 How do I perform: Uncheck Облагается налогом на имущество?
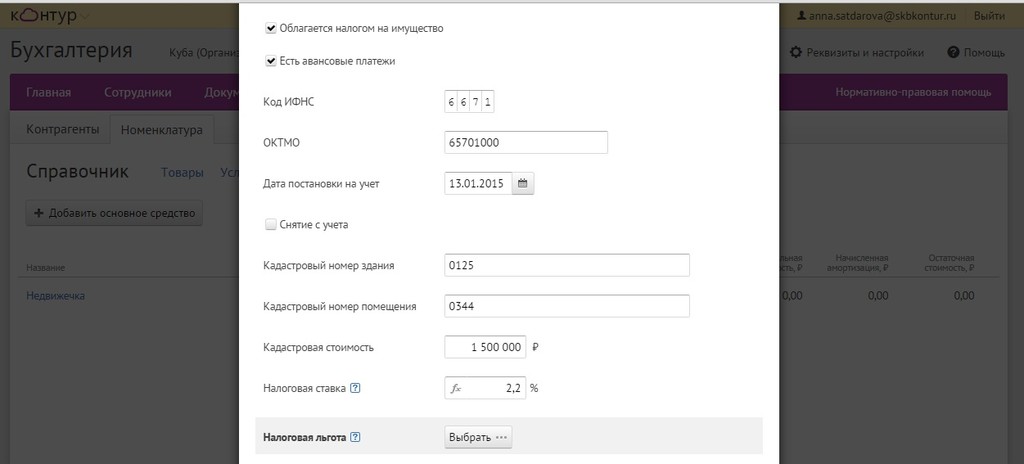tap(270, 29)
